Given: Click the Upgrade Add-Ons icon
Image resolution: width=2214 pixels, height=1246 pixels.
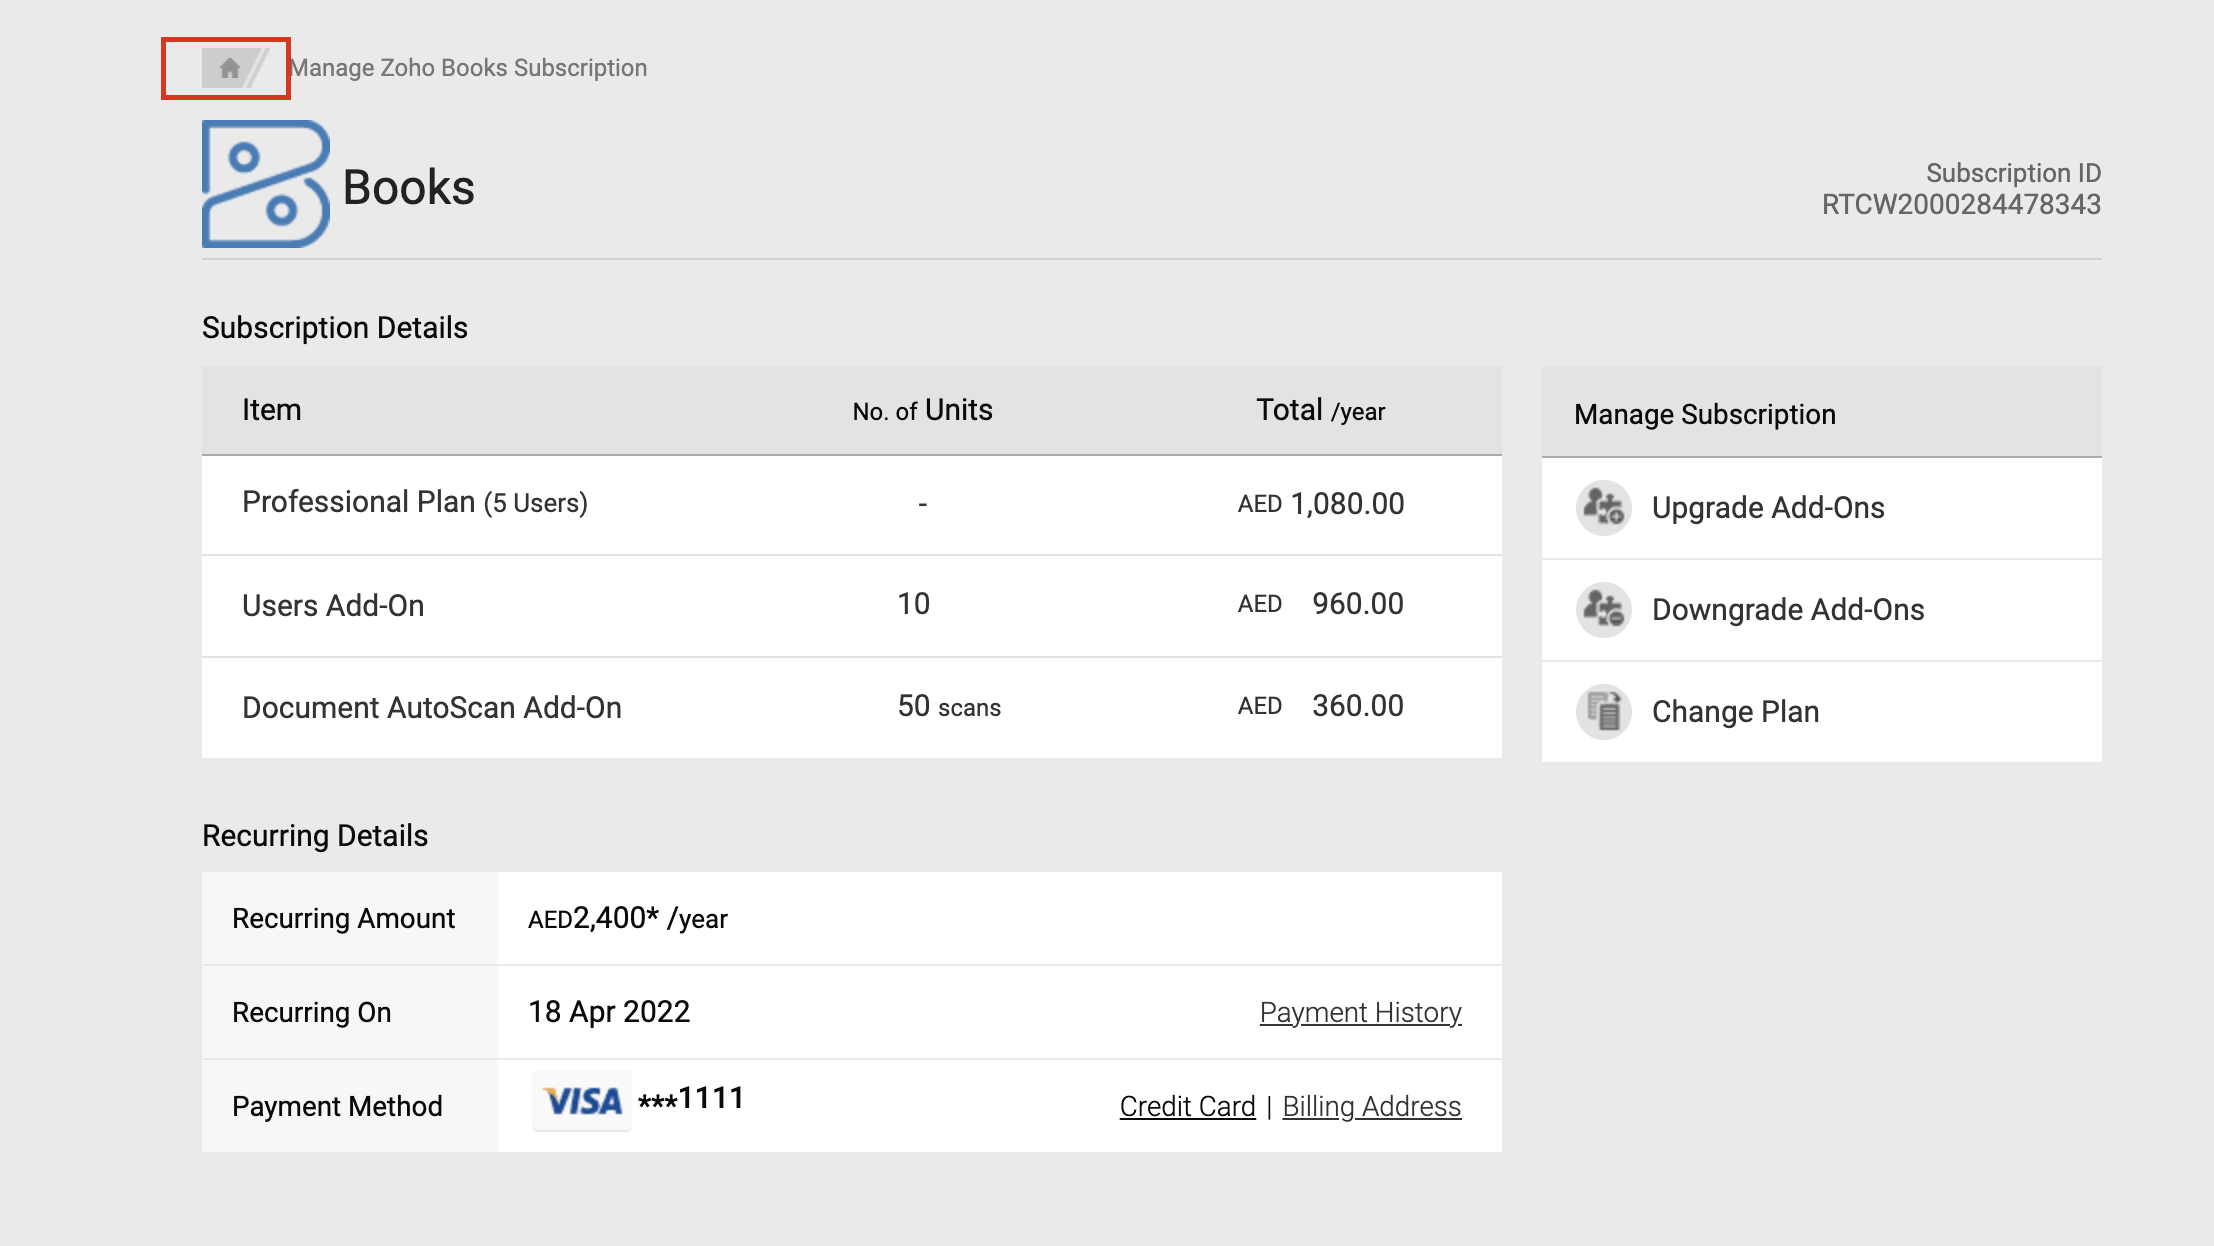Looking at the screenshot, I should coord(1603,508).
